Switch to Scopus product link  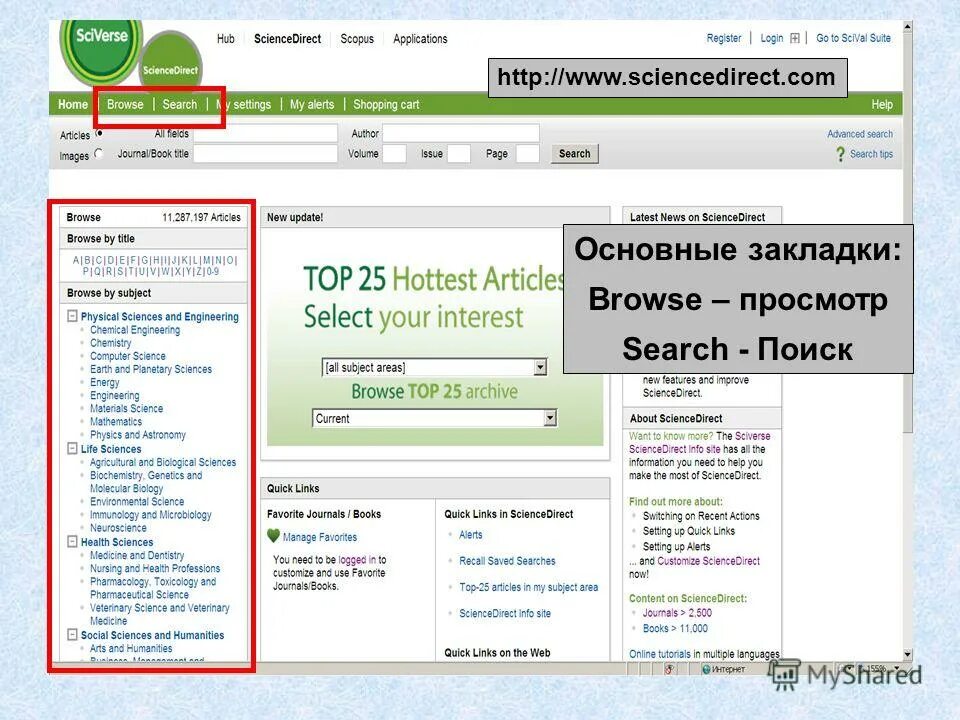[x=357, y=39]
